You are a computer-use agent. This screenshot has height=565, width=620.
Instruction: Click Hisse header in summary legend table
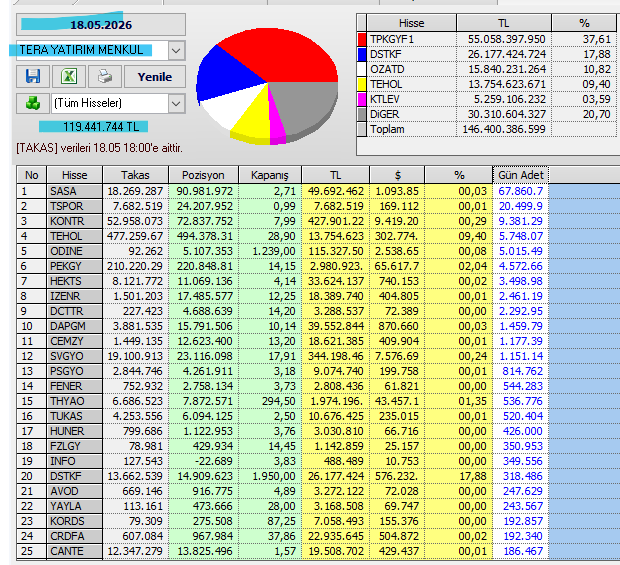coord(411,23)
